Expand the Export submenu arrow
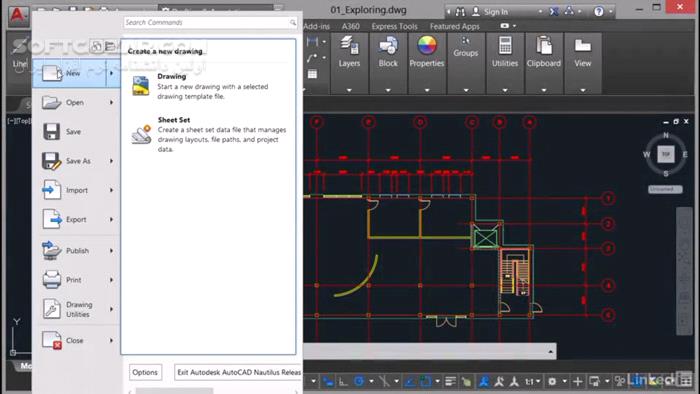The image size is (700, 394). (111, 220)
